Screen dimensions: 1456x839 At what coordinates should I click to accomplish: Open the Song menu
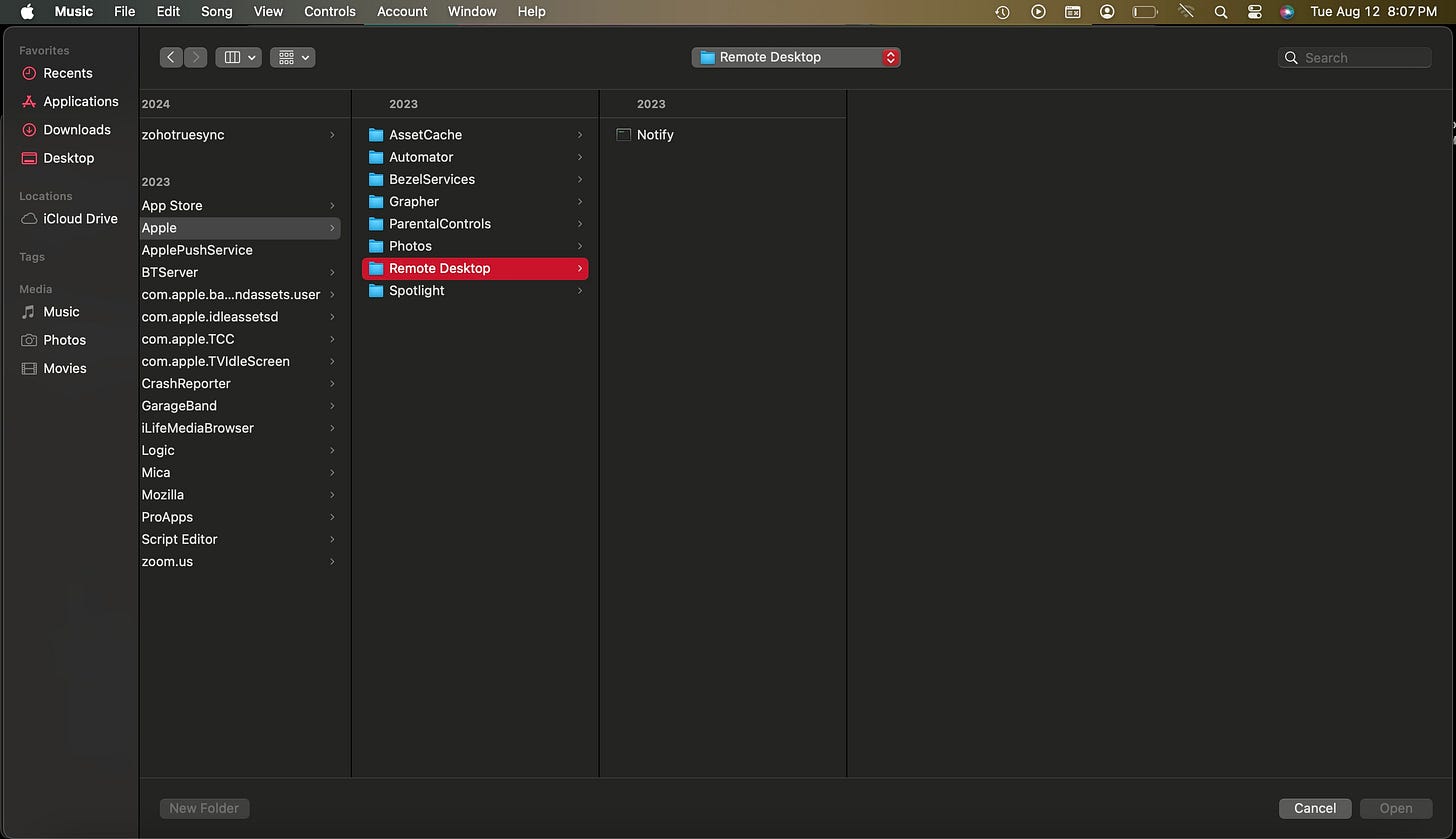[216, 12]
